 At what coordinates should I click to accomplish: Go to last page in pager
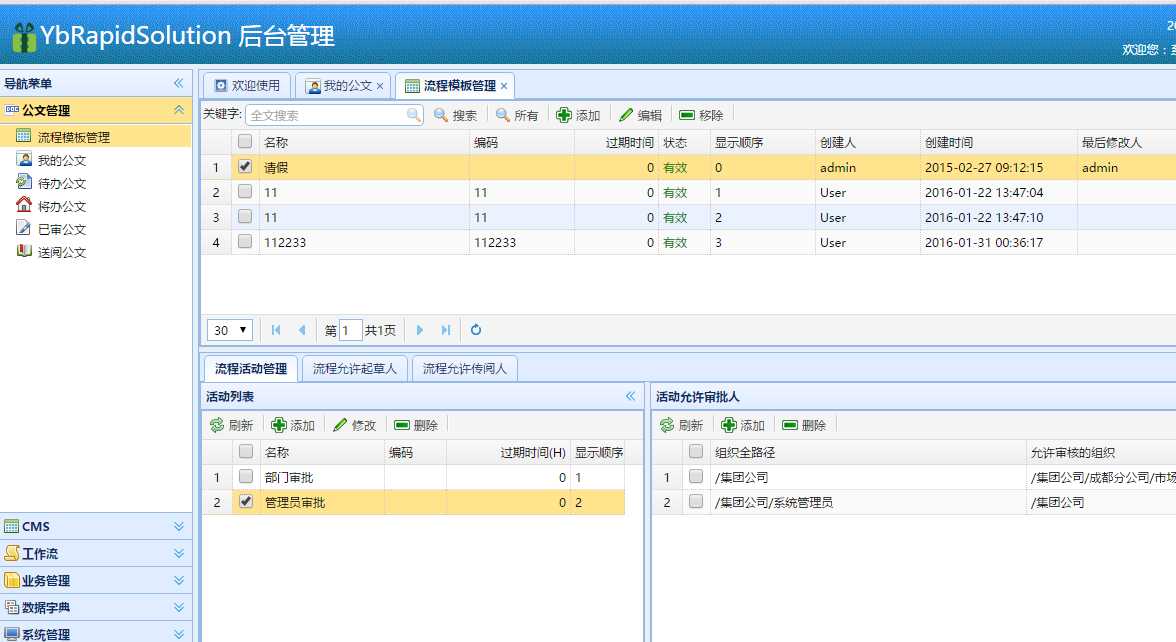(x=446, y=330)
